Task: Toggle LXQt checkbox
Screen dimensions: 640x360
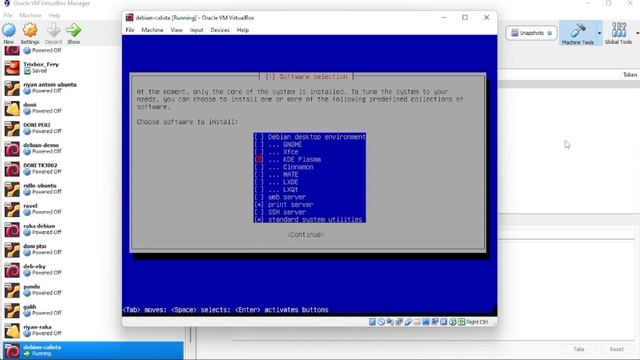Action: click(x=259, y=190)
